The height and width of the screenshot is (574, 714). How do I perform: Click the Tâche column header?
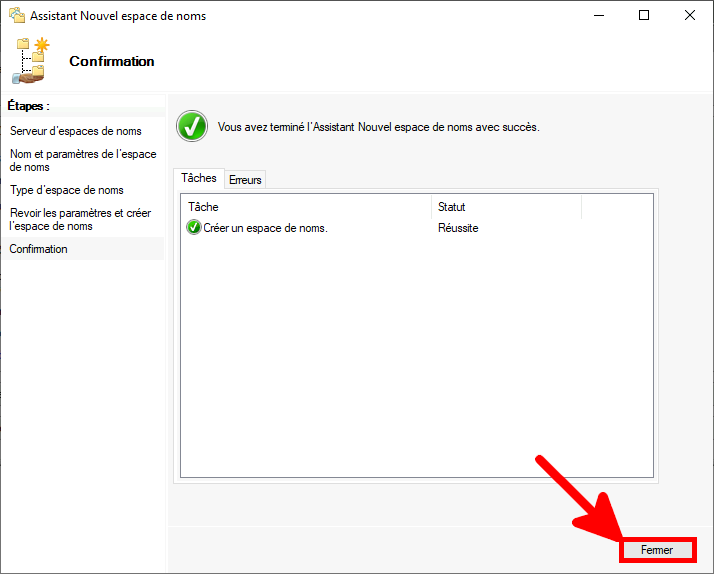(306, 207)
